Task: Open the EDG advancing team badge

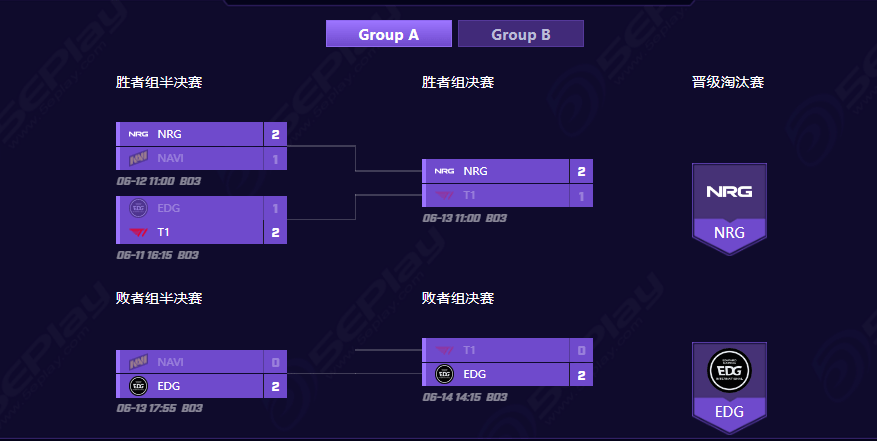Action: [729, 388]
